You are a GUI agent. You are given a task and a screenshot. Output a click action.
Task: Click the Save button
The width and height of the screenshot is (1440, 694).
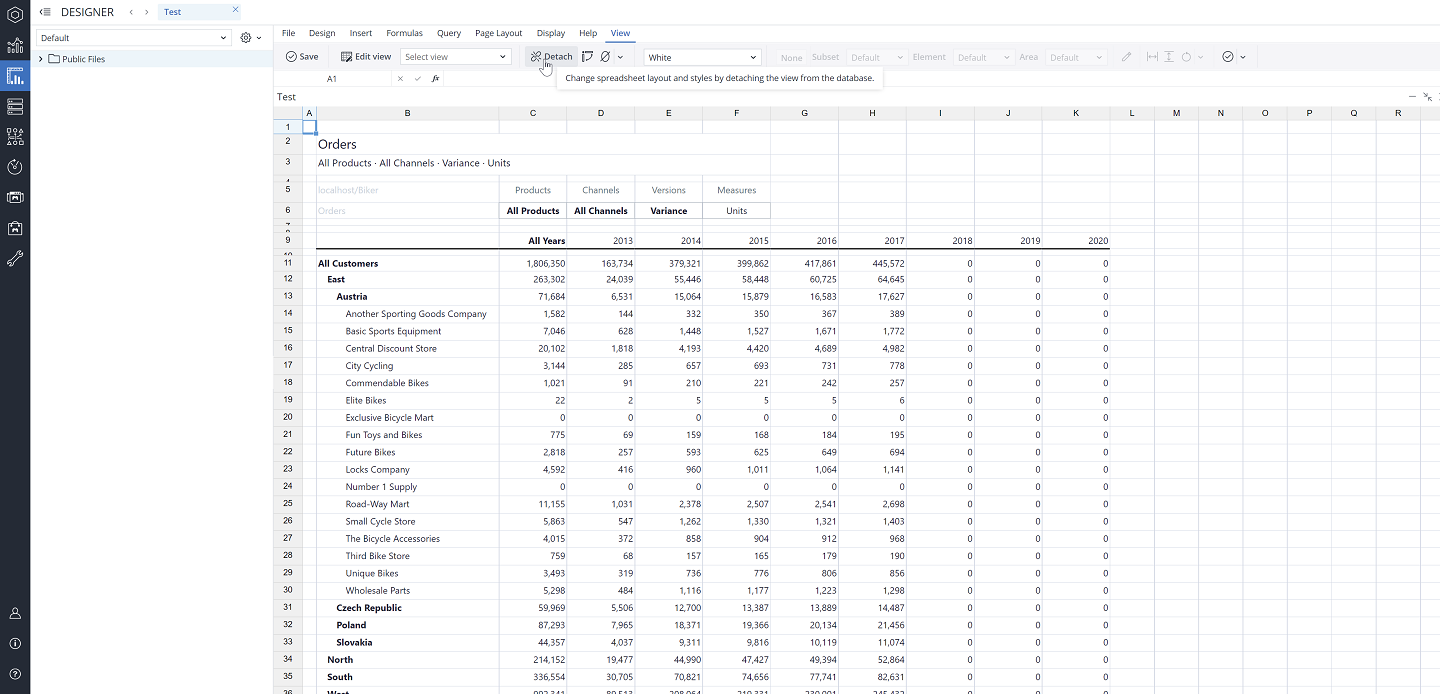point(302,57)
